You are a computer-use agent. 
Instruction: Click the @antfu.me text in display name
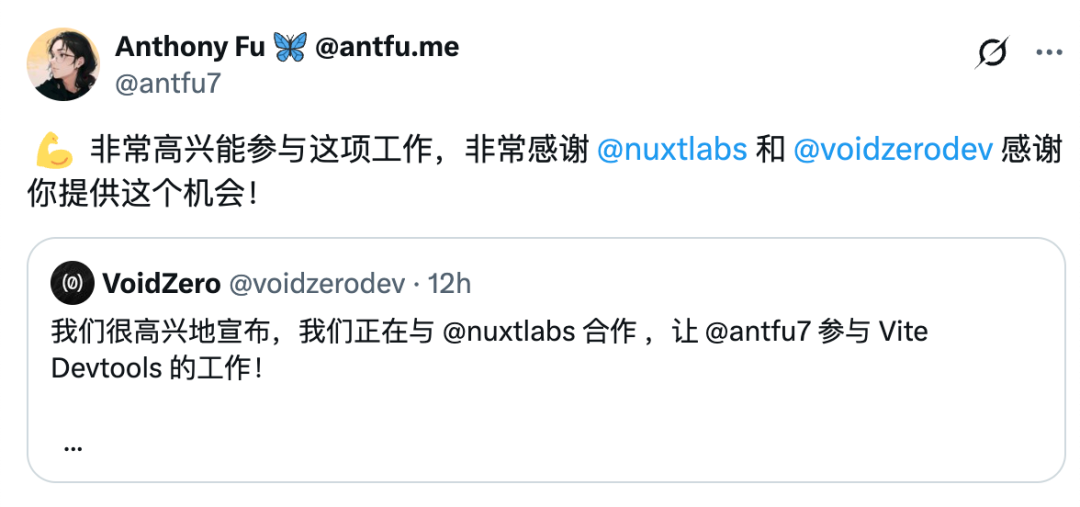coord(387,48)
